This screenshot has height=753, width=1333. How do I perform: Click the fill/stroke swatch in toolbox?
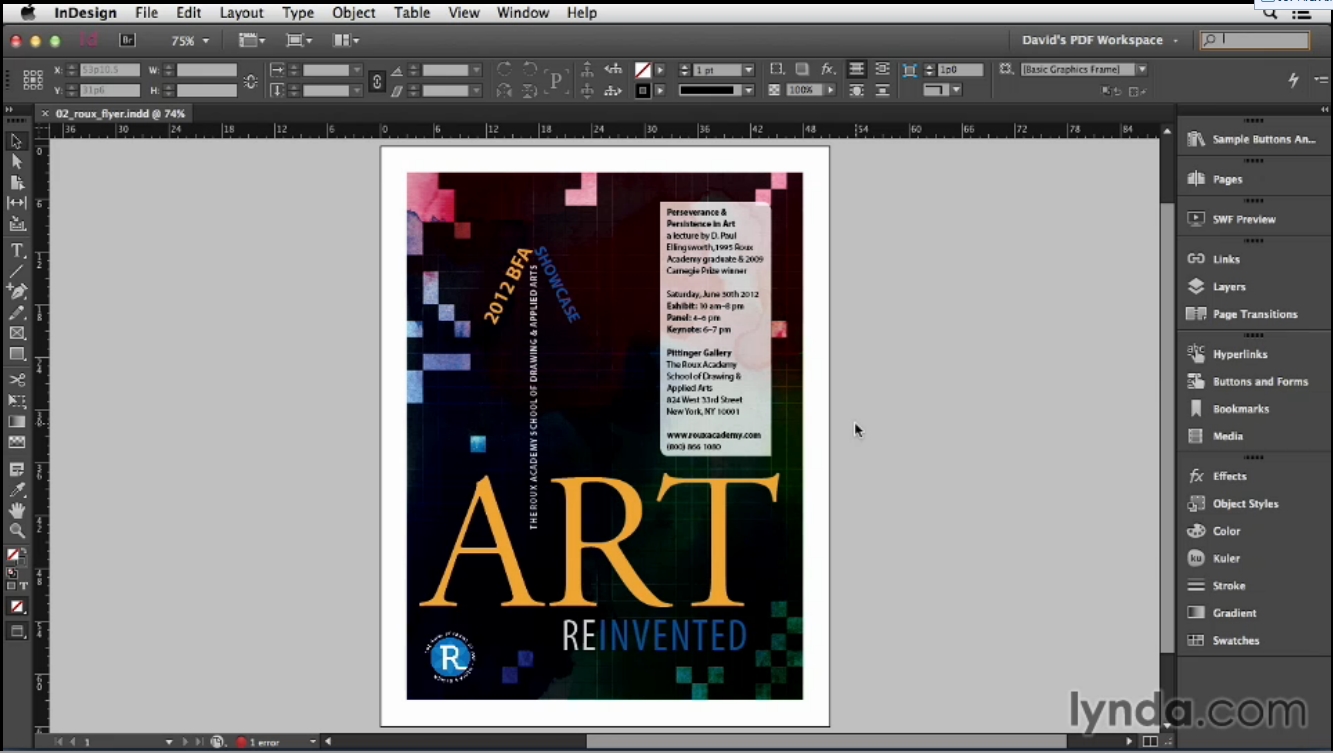pos(16,556)
